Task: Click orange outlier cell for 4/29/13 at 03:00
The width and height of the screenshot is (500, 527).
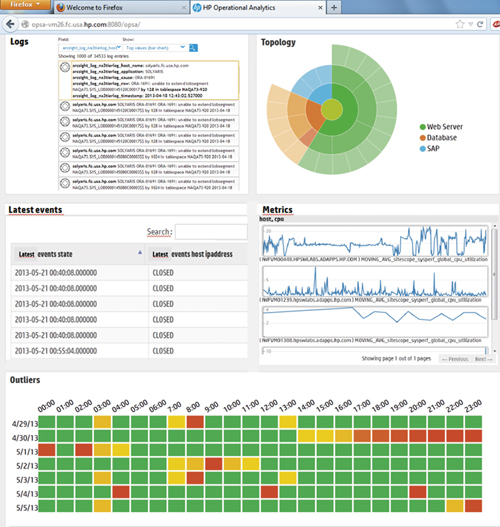Action: point(102,422)
